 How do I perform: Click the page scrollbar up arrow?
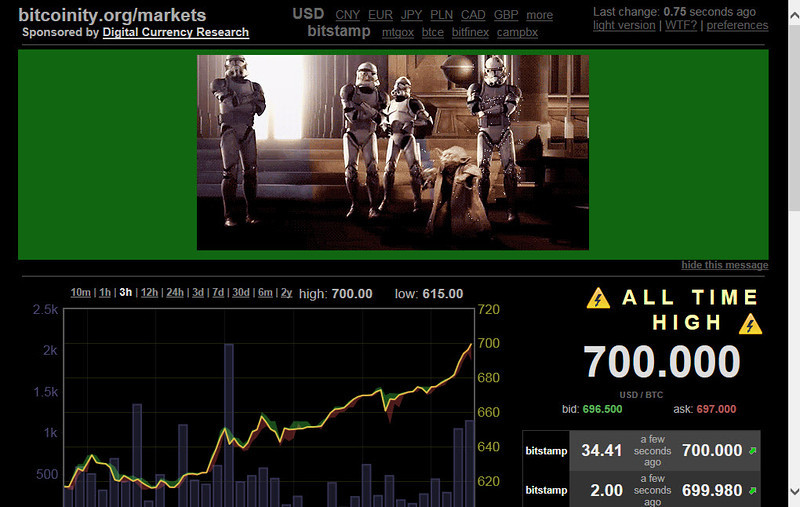click(794, 15)
